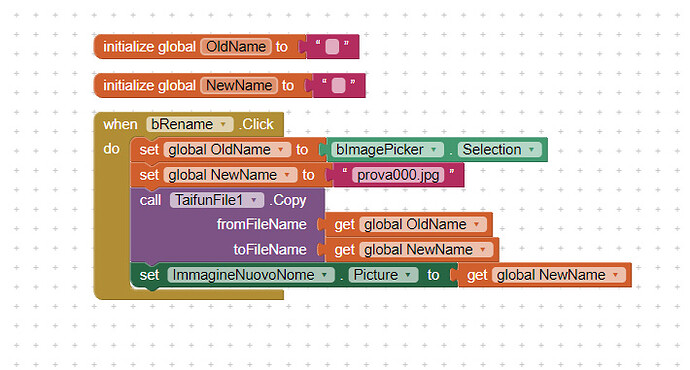Screen dimensions: 690x370
Task: Click the fromFileName parameter label
Action: tap(261, 224)
